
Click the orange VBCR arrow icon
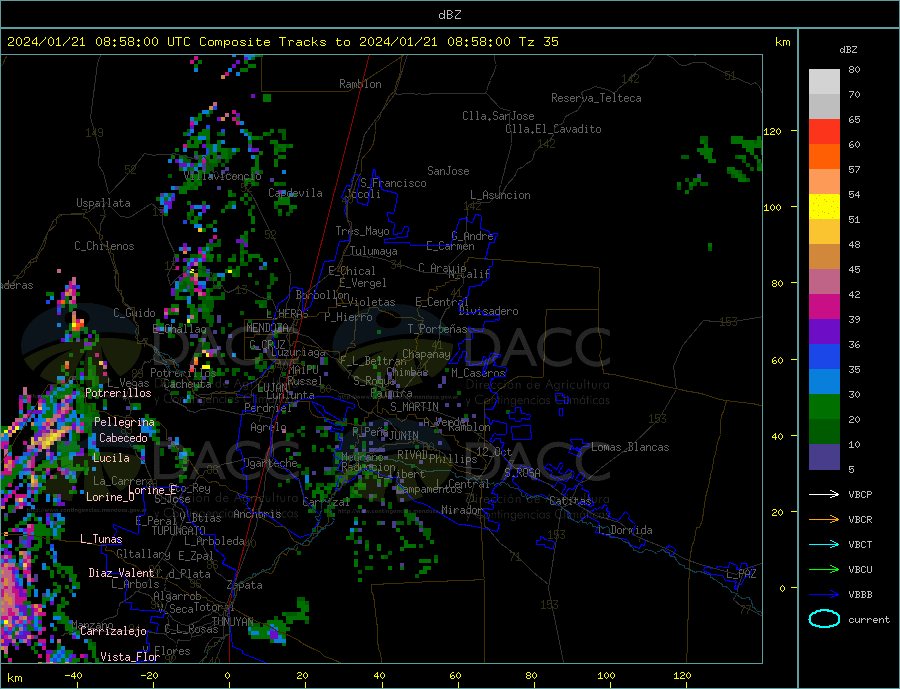pyautogui.click(x=824, y=520)
